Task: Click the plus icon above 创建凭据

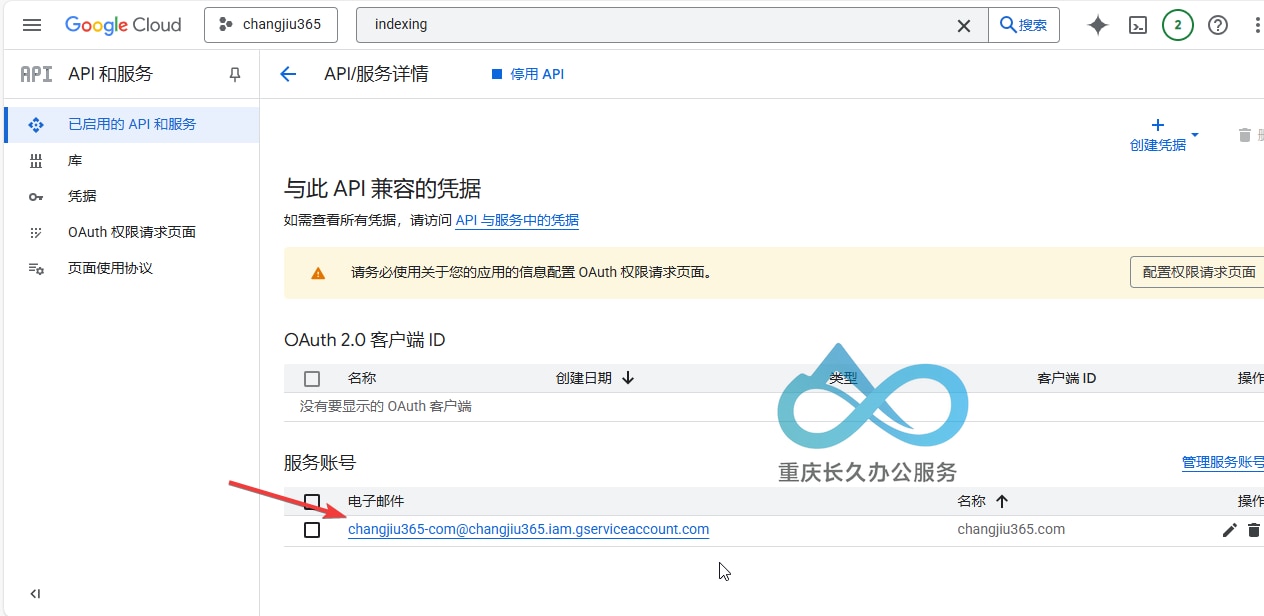Action: [x=1158, y=125]
